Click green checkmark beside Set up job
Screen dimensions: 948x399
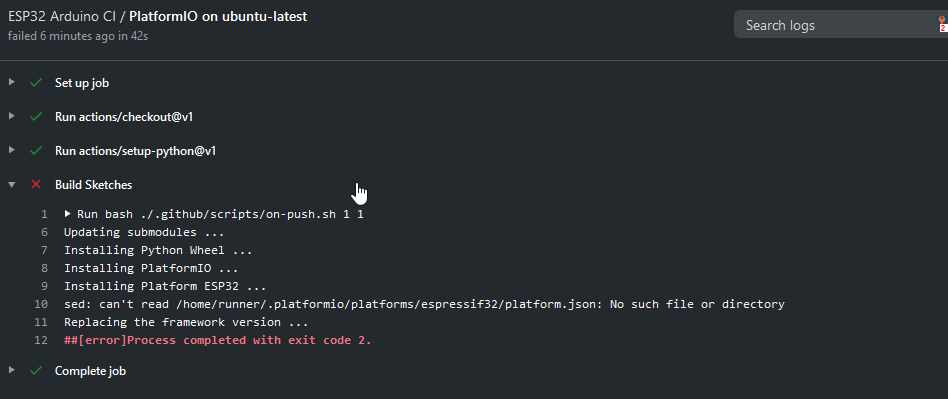[x=36, y=83]
